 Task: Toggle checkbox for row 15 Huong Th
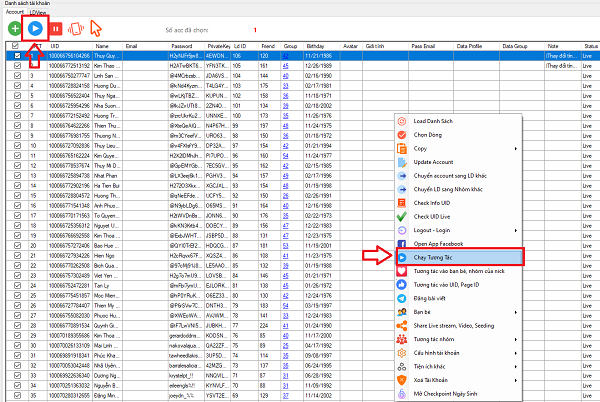(x=17, y=195)
